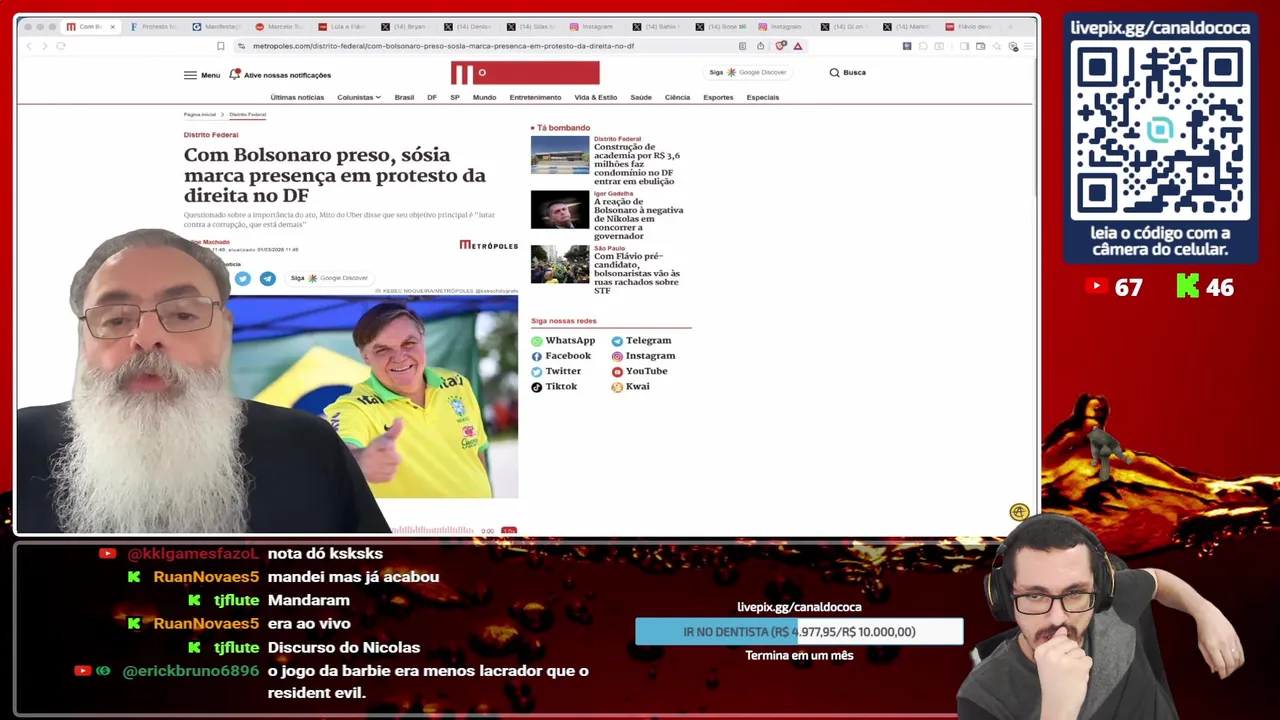1280x720 pixels.
Task: Open WhatsApp in Siga nossas redes
Action: [563, 341]
